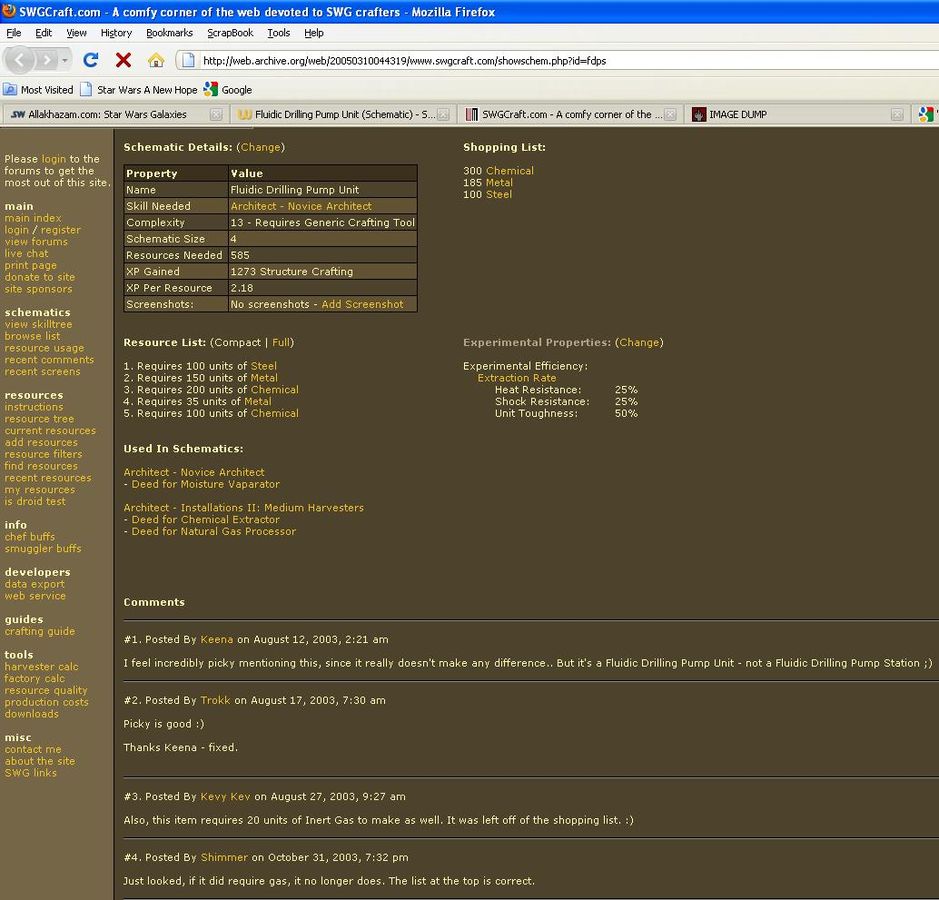Open the Most Visited bookmarks icon
Screen dimensions: 939x900
coord(10,89)
